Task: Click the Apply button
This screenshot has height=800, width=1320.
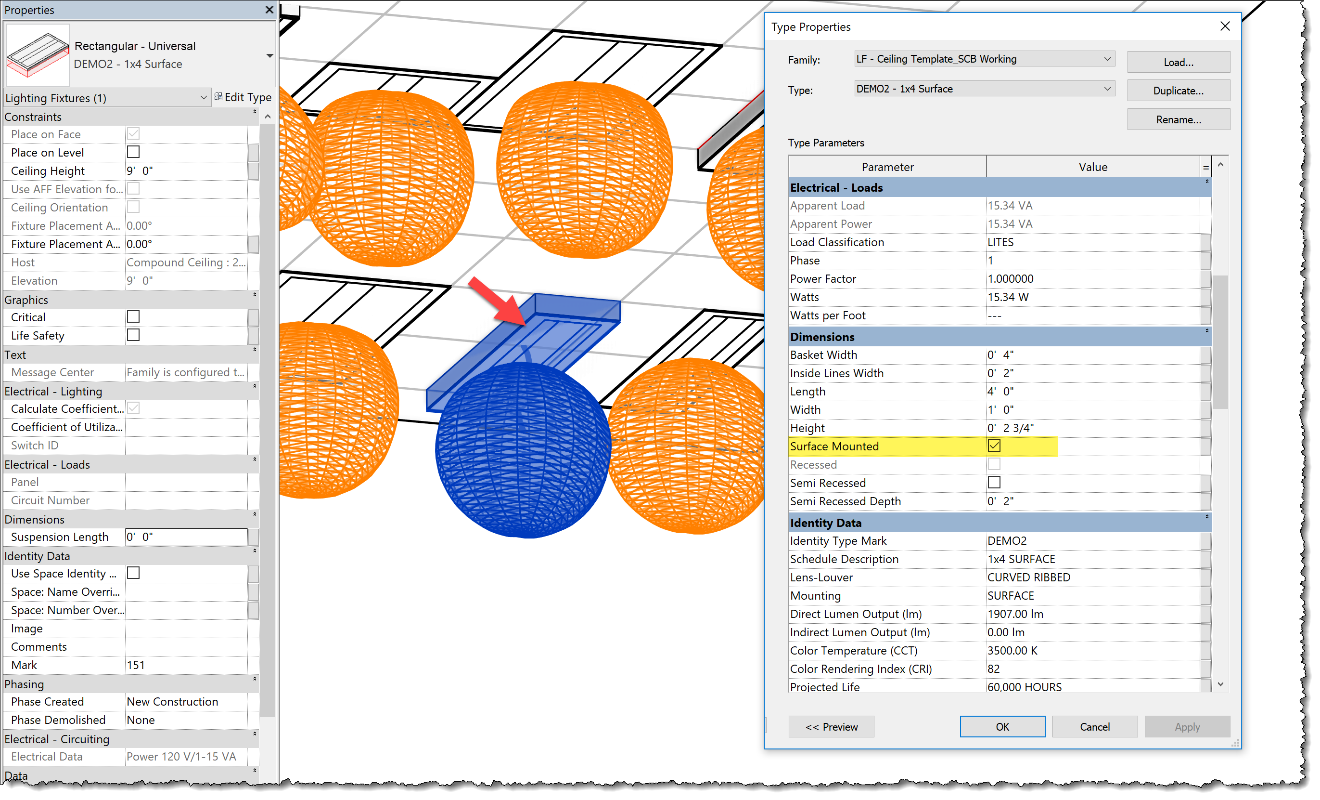Action: coord(1187,726)
